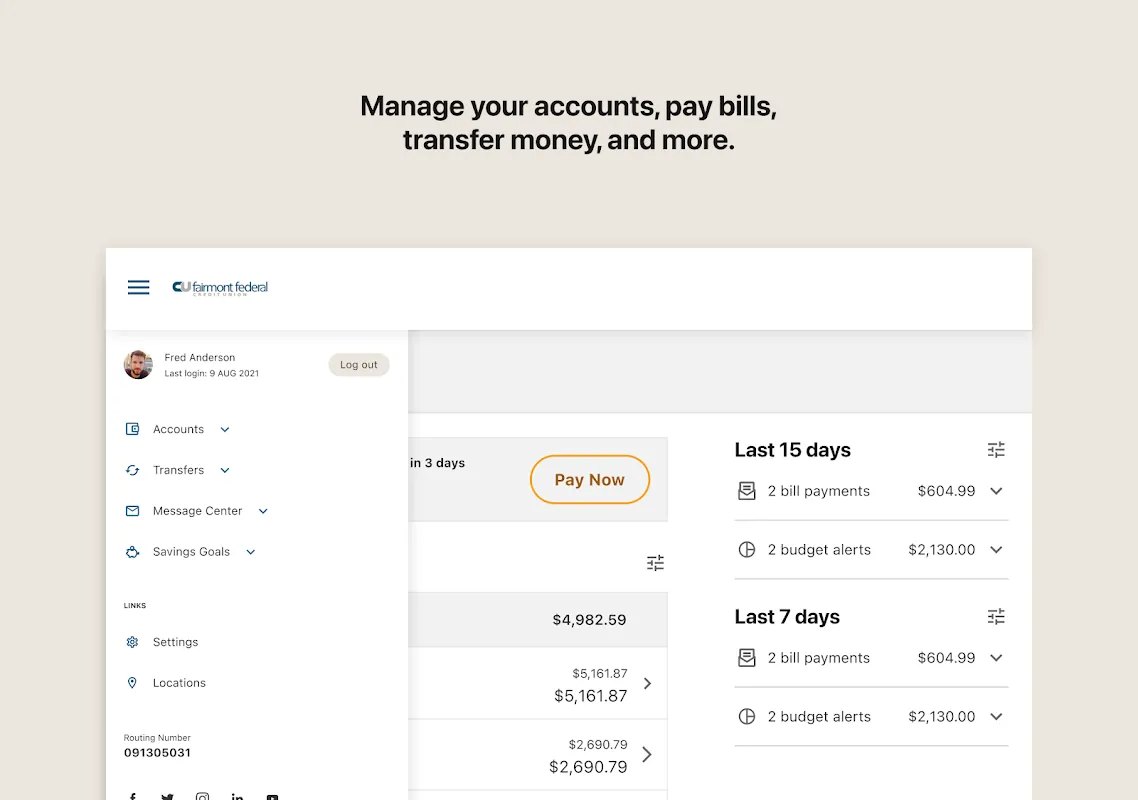Click the Pay Now button
Image resolution: width=1138 pixels, height=800 pixels.
point(590,480)
